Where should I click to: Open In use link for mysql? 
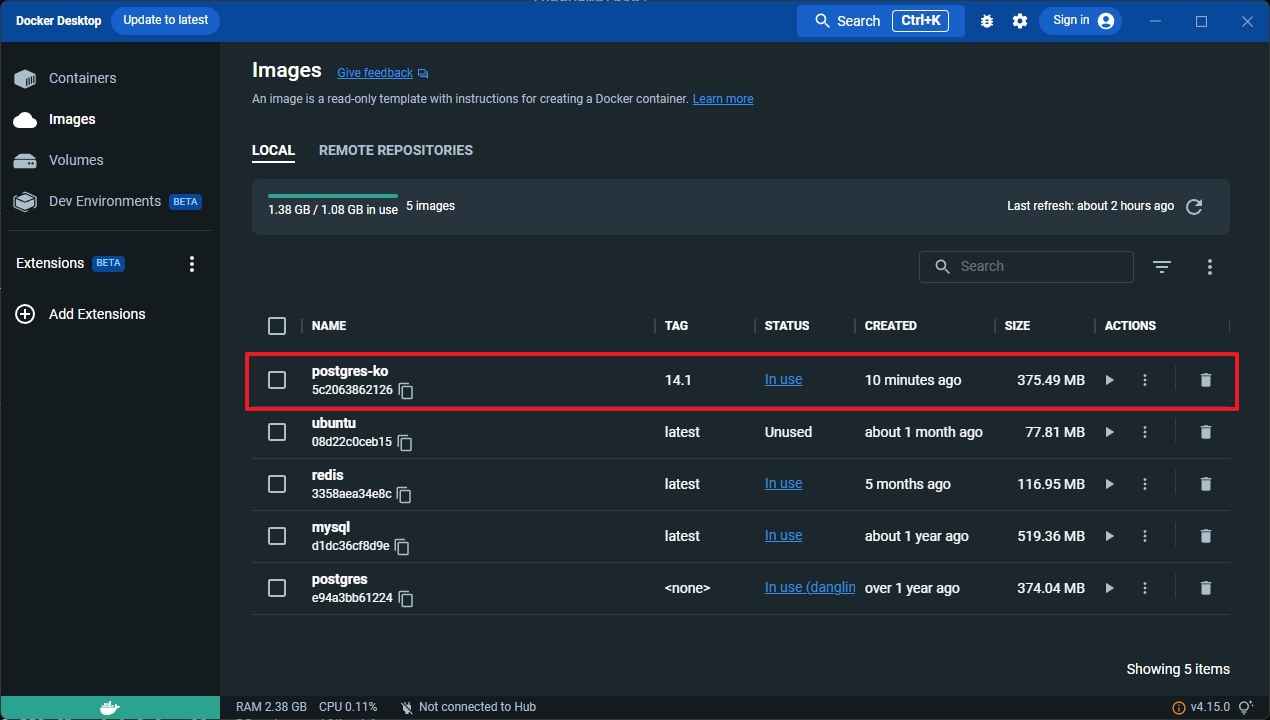(x=783, y=536)
